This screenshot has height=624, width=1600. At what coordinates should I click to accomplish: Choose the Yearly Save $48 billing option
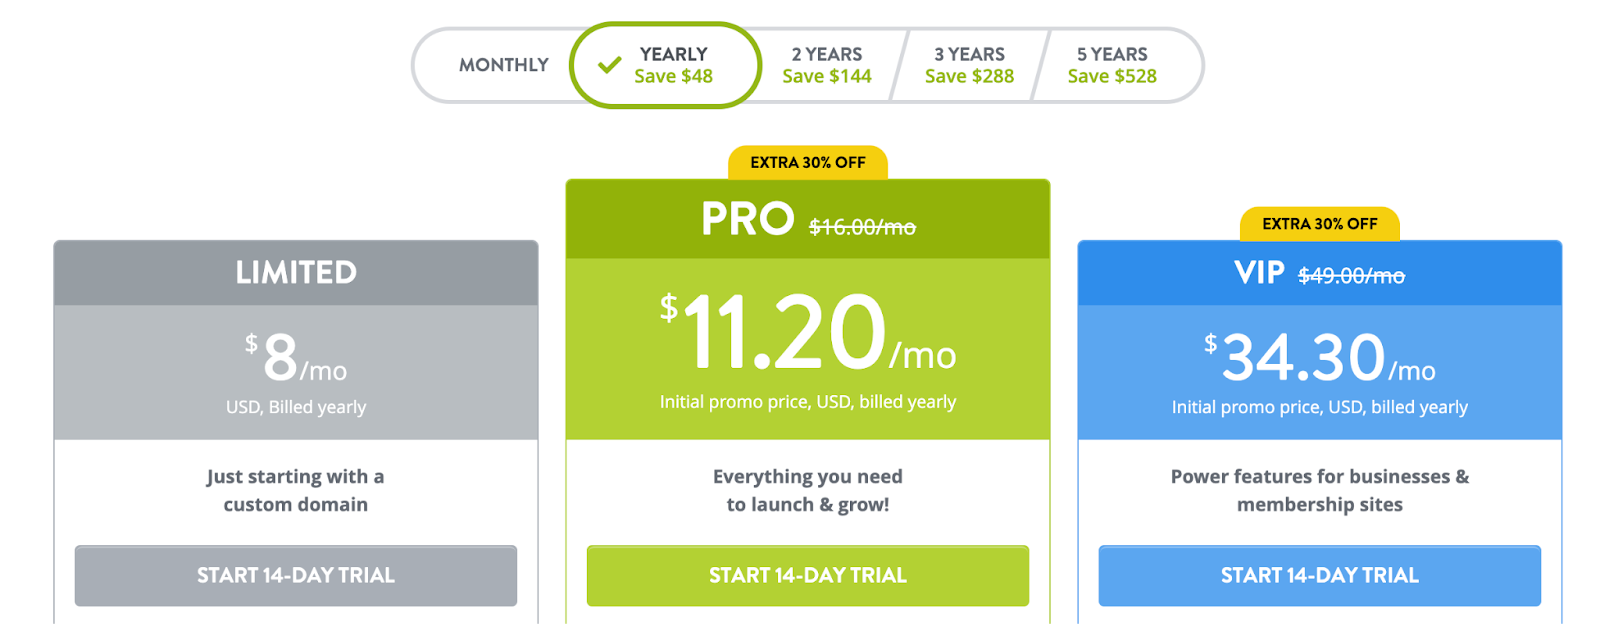pos(666,65)
